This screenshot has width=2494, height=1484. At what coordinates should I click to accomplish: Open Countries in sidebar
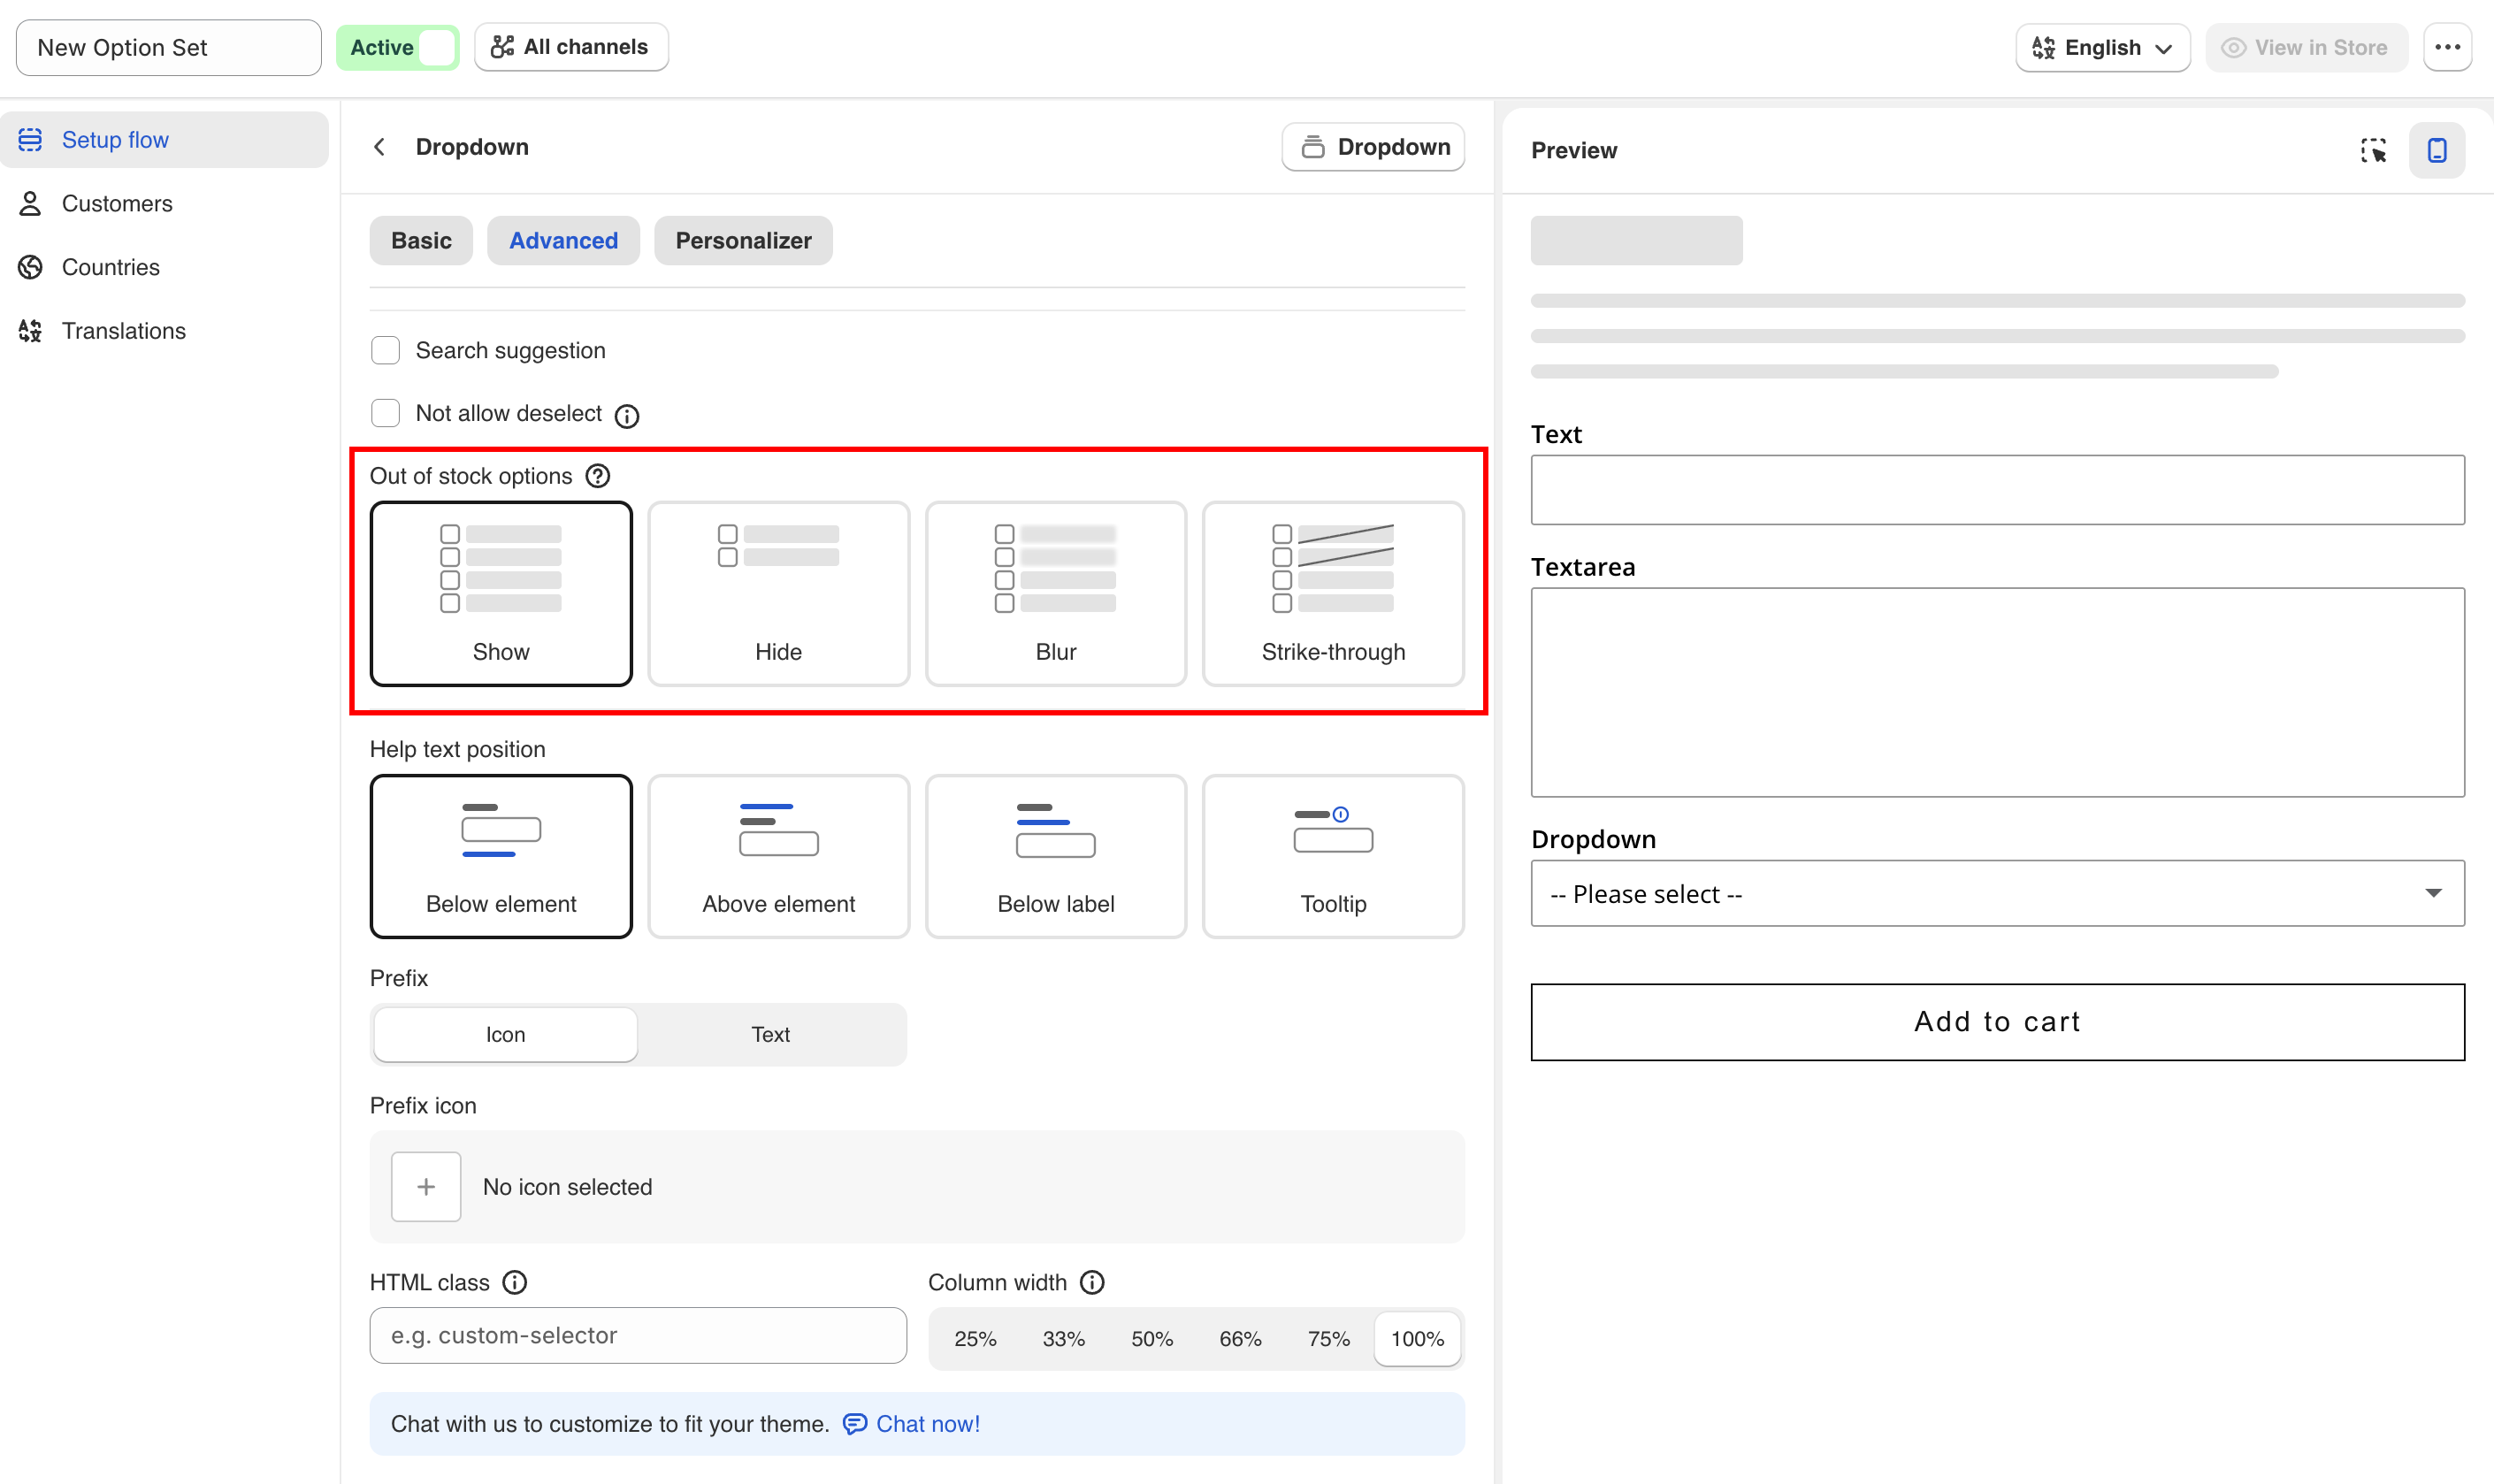tap(164, 267)
